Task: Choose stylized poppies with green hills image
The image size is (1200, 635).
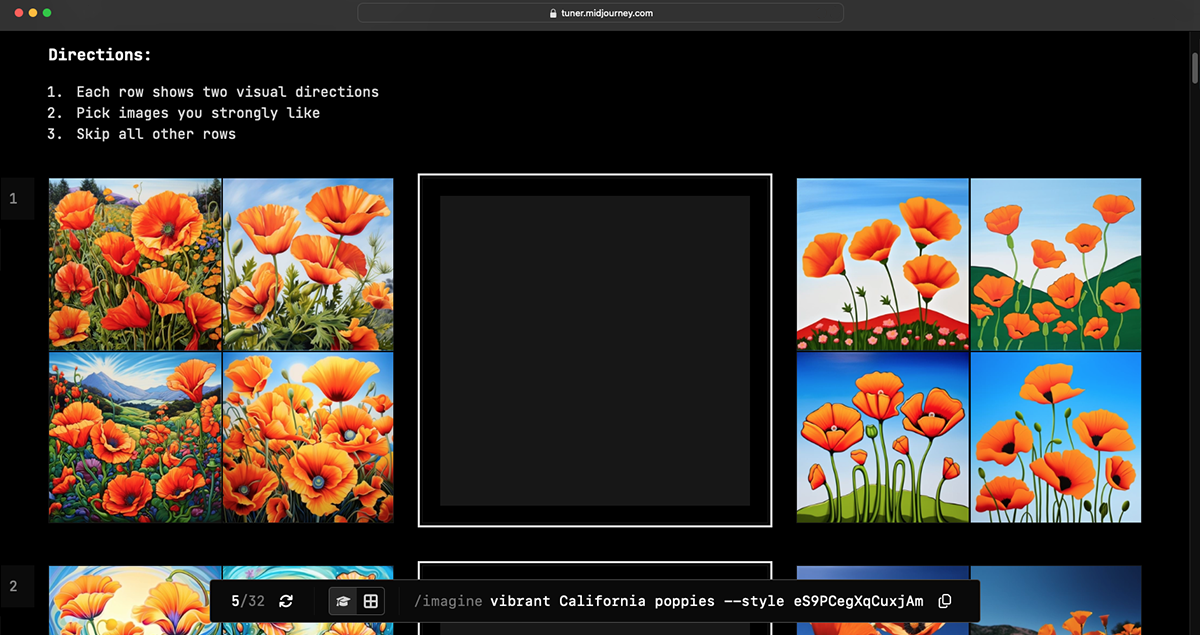Action: pyautogui.click(x=1056, y=264)
